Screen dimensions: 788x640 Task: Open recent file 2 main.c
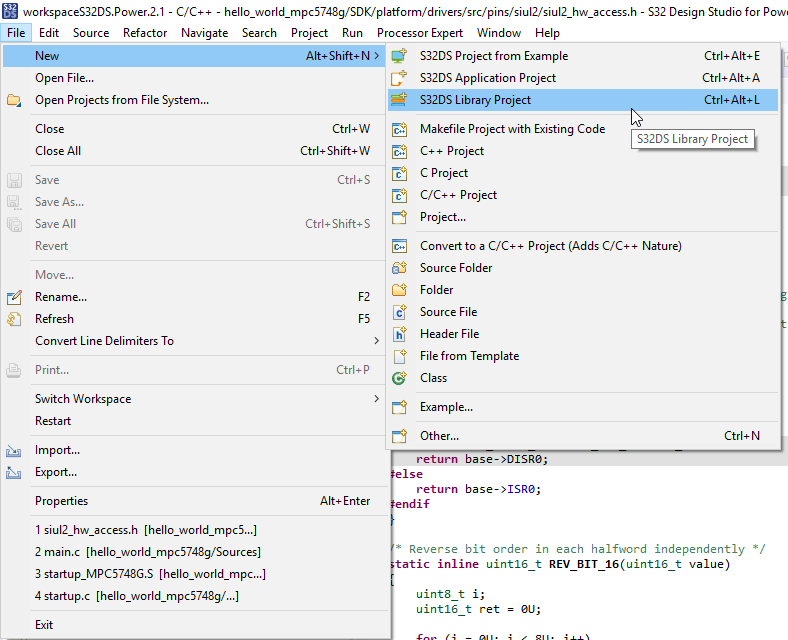point(196,552)
